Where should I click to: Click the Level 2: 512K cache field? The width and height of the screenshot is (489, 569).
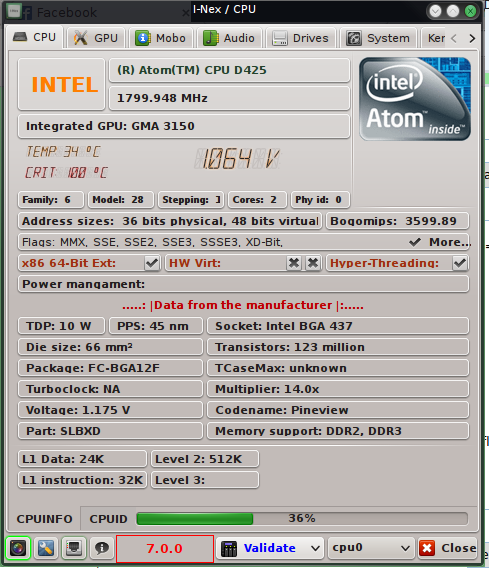coord(205,459)
